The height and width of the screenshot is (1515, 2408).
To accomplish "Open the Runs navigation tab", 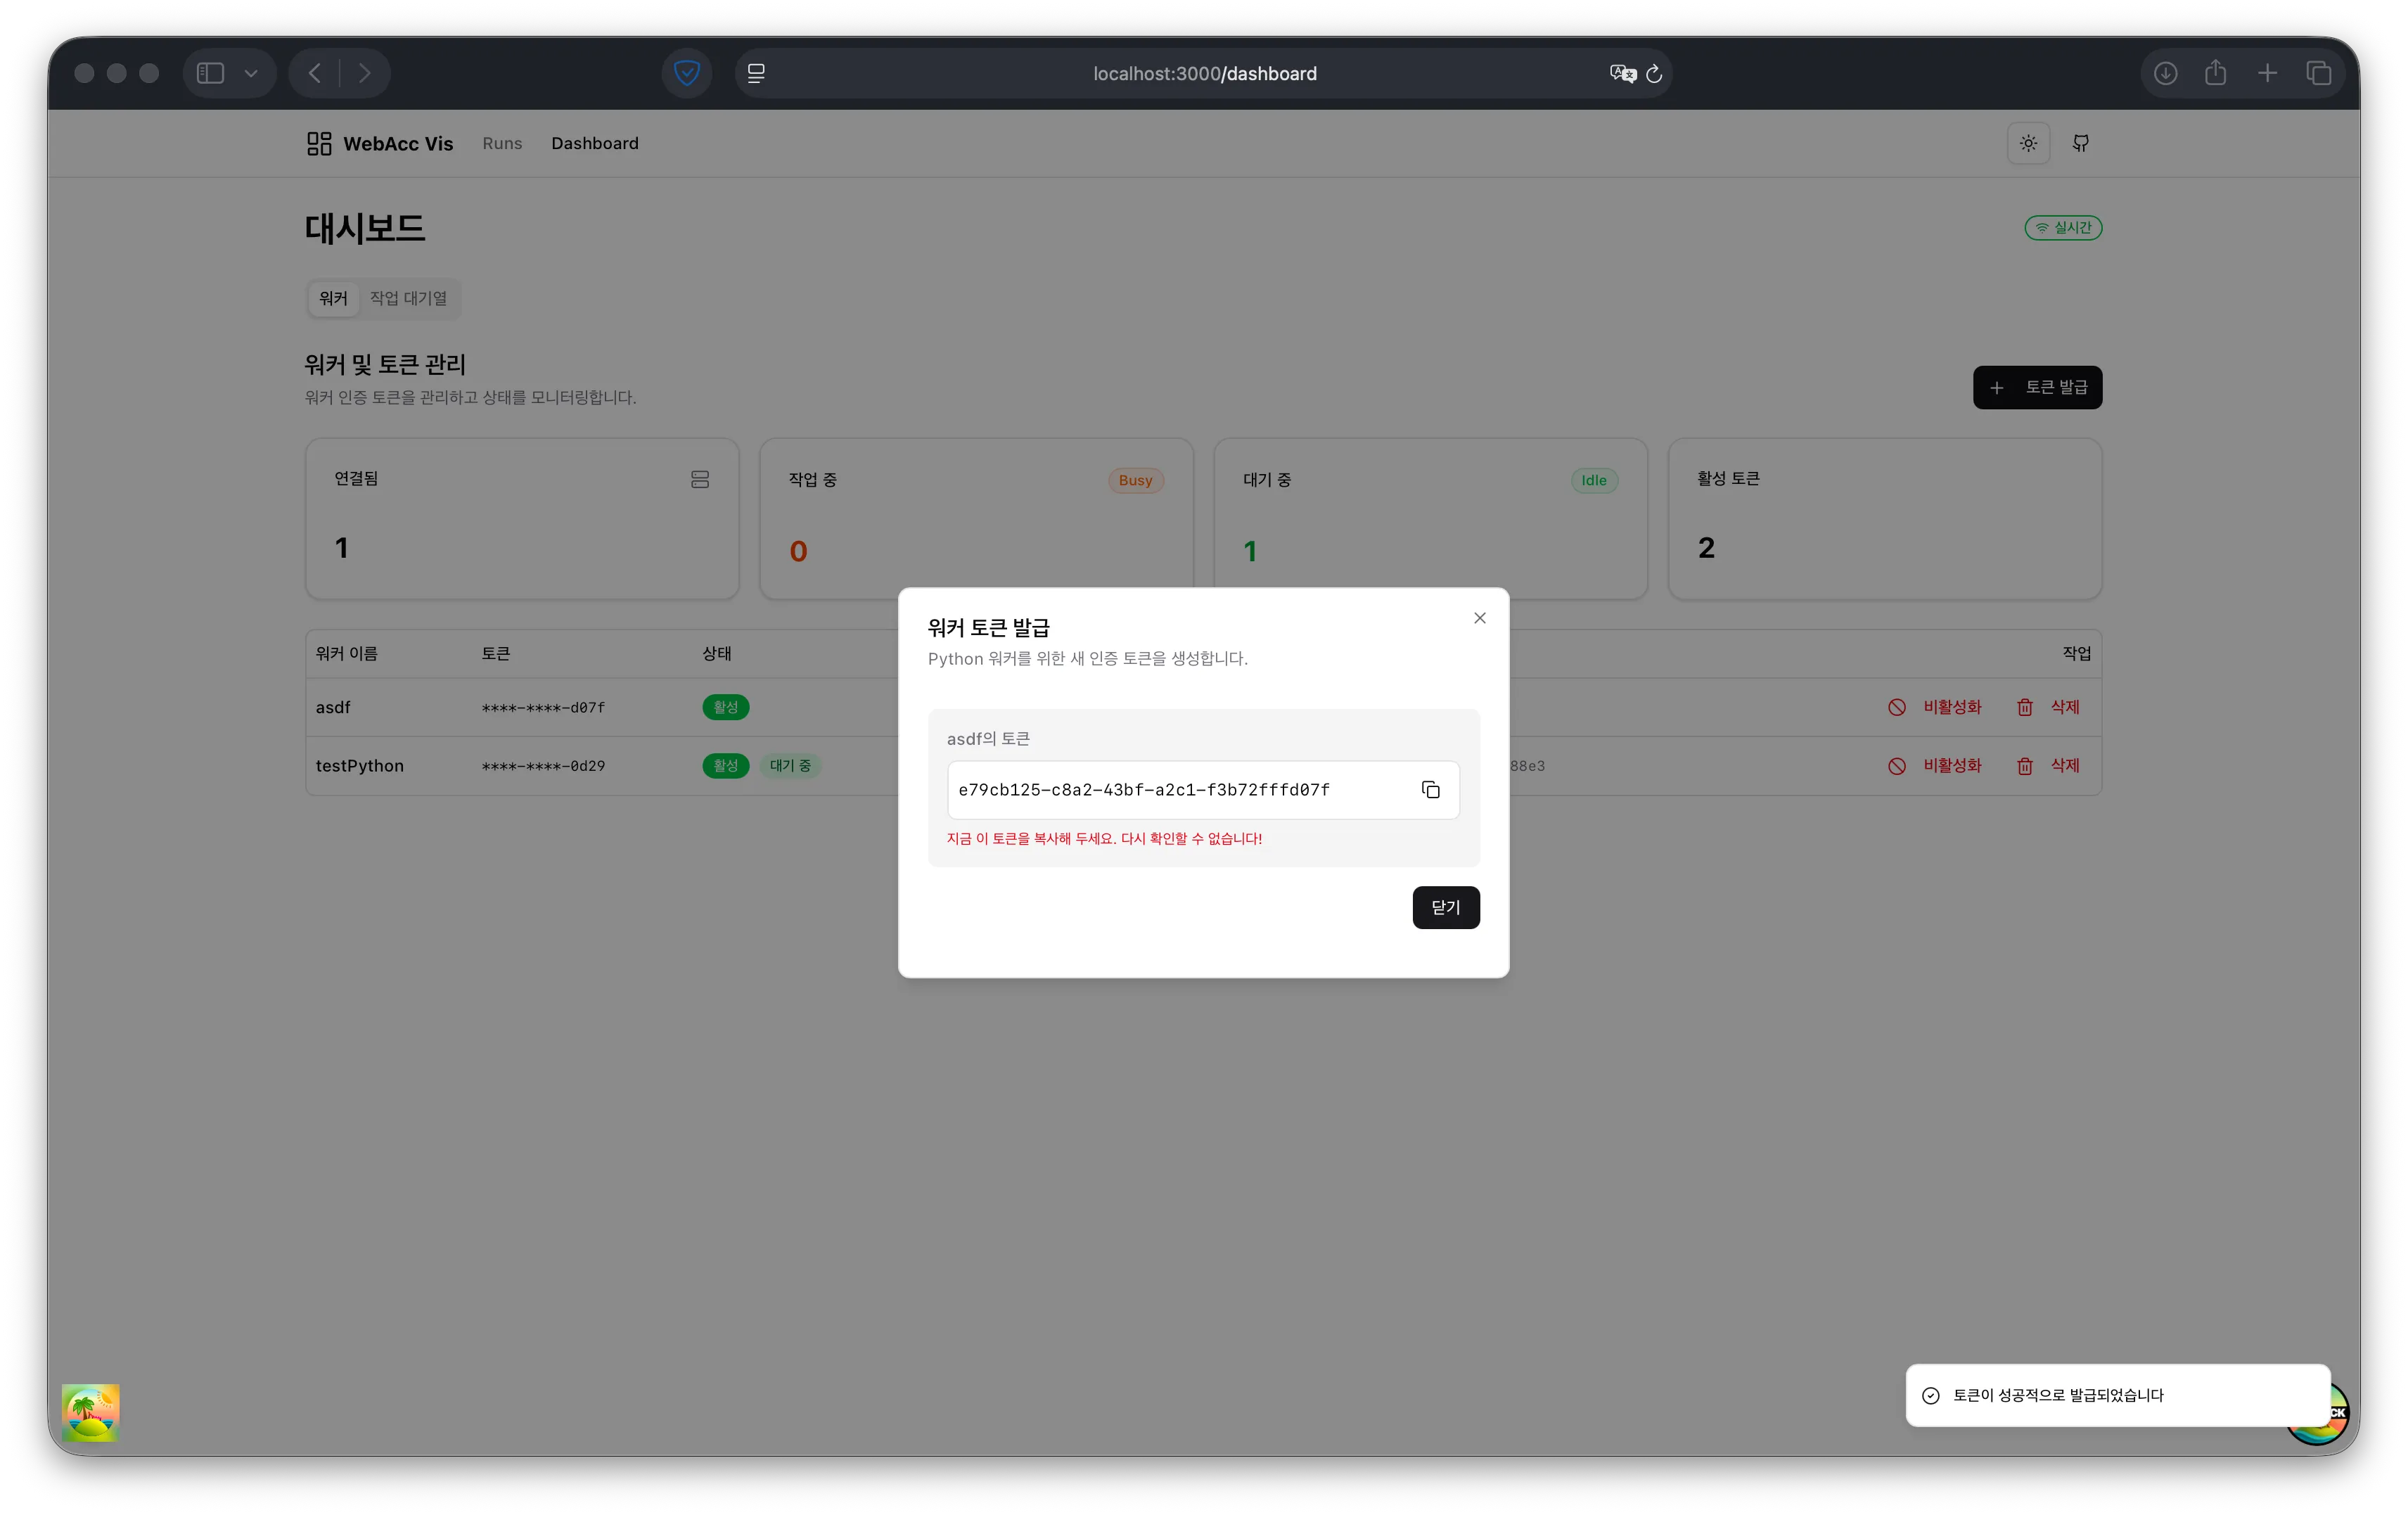I will pyautogui.click(x=502, y=143).
